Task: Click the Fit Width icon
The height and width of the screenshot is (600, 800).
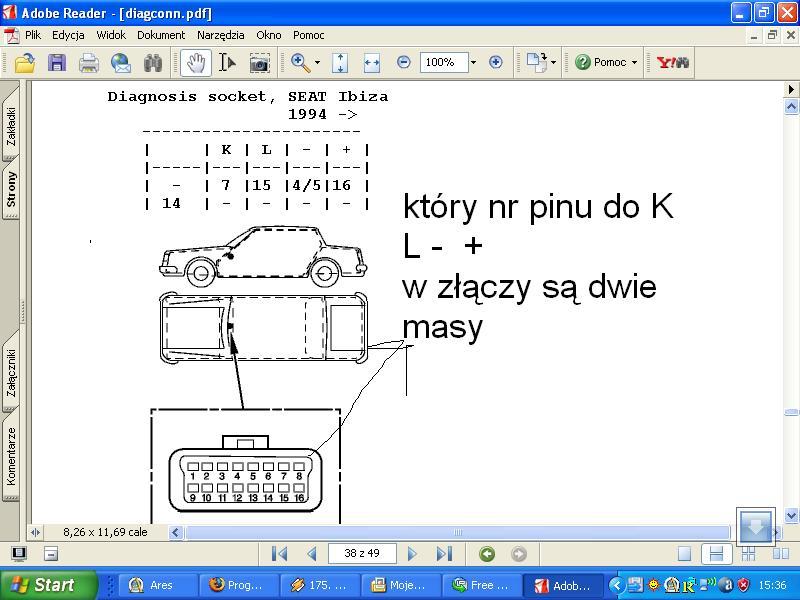Action: (371, 63)
